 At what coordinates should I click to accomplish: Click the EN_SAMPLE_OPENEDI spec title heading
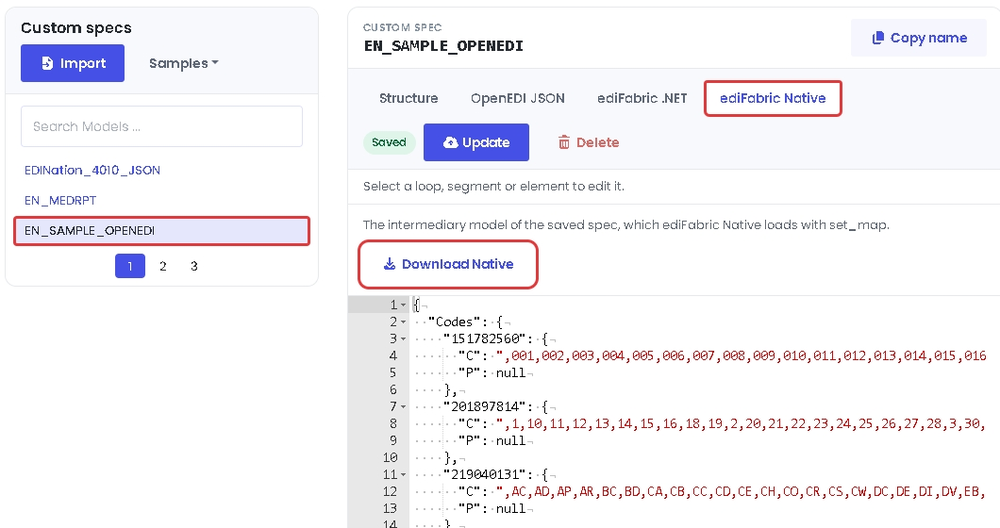click(443, 46)
